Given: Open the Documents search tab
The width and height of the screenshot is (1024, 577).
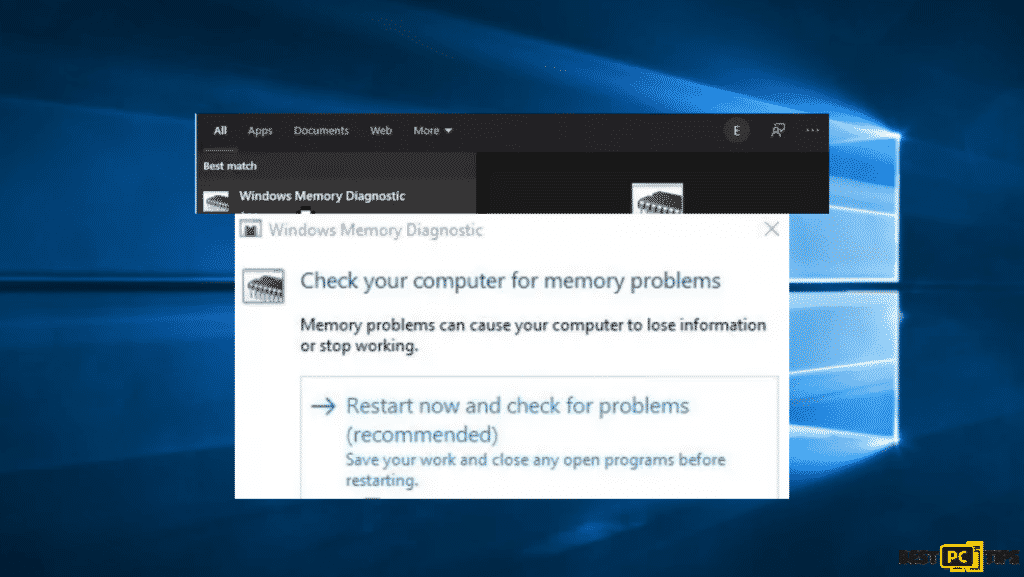Looking at the screenshot, I should pyautogui.click(x=321, y=131).
